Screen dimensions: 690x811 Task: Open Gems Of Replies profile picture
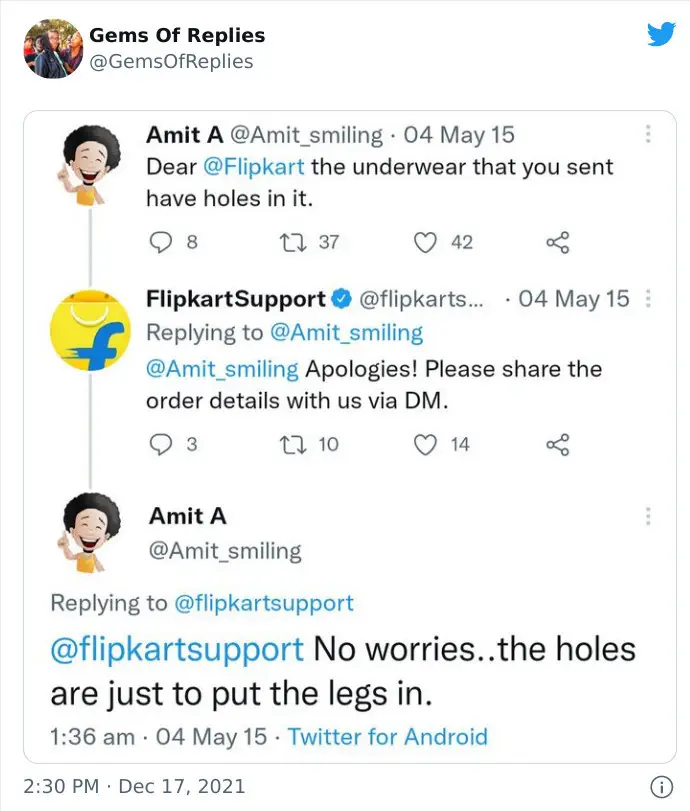point(53,49)
